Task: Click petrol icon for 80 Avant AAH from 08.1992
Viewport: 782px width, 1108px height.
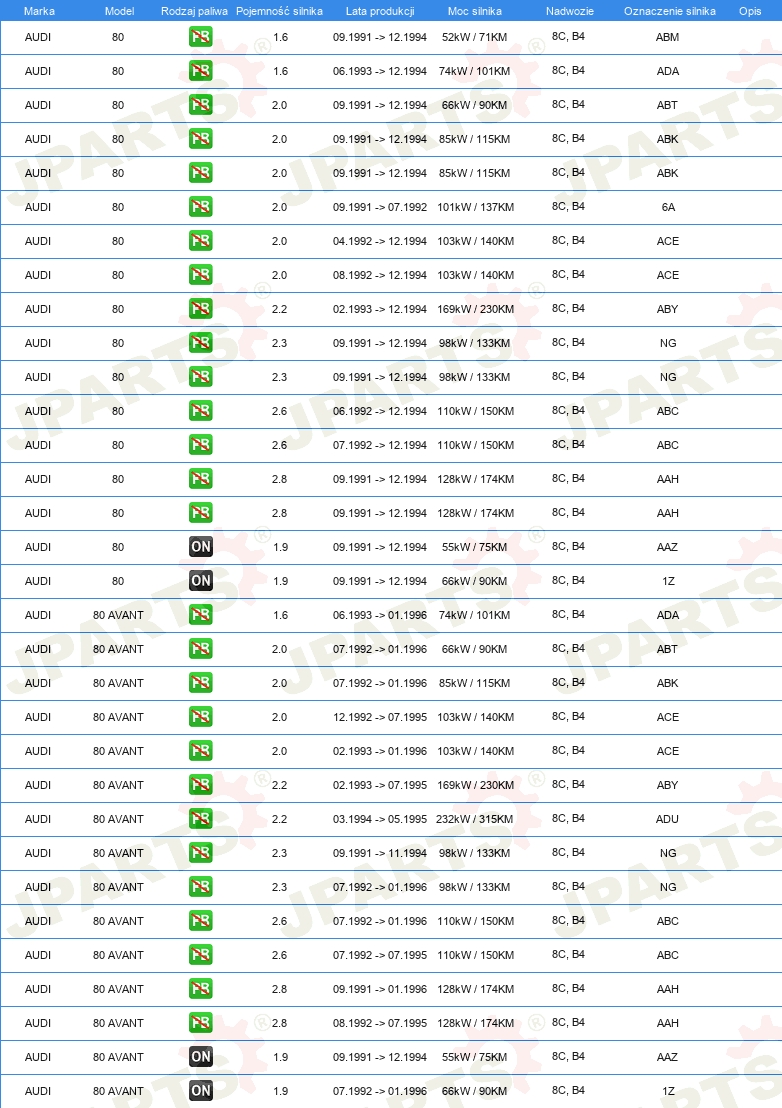Action: click(201, 1022)
